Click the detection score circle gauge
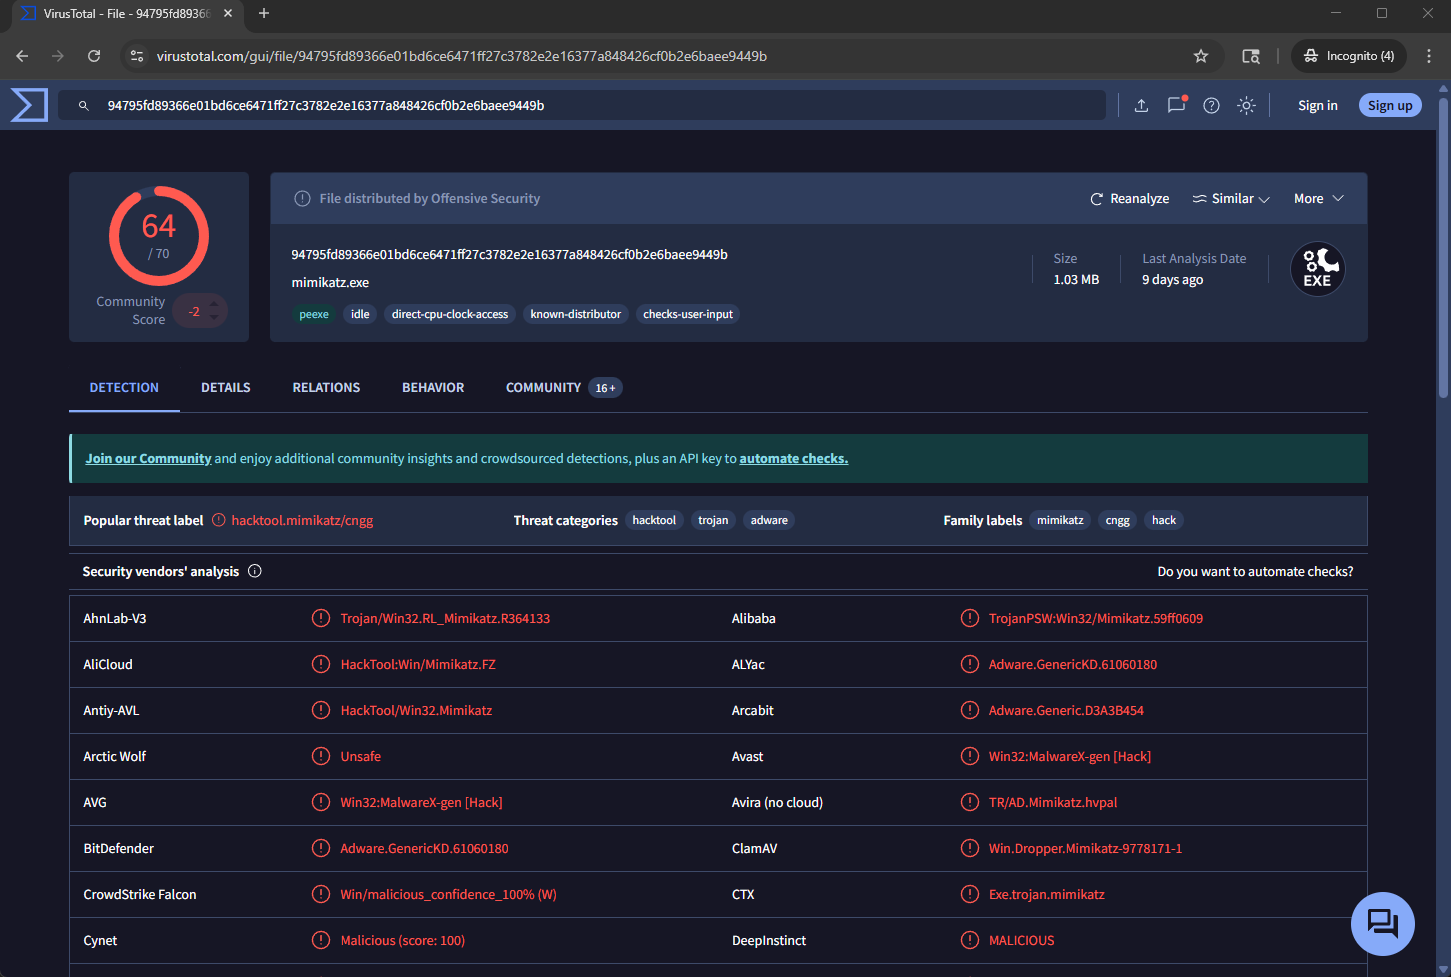 point(159,236)
